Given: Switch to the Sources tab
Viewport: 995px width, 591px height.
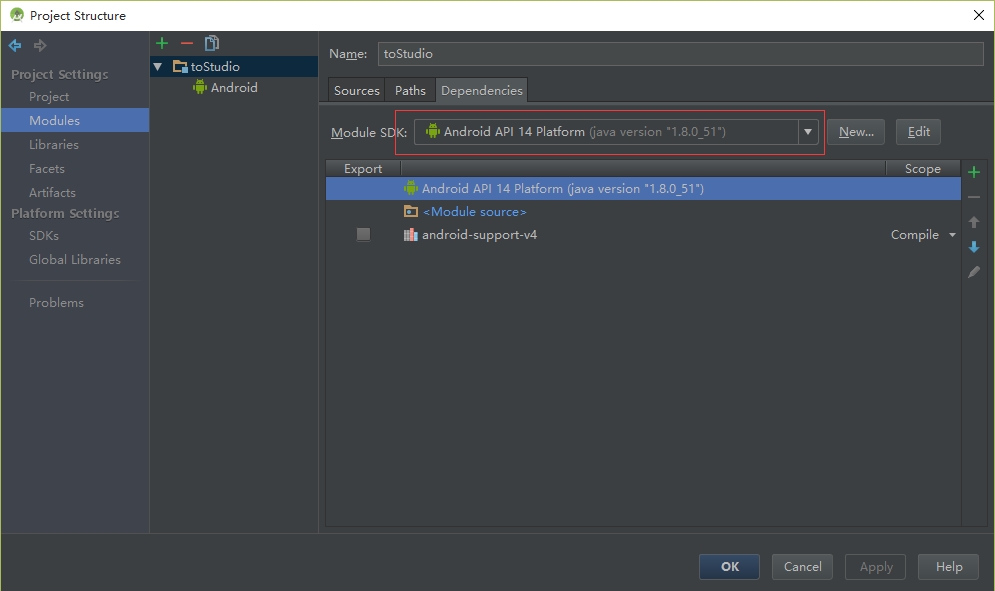Looking at the screenshot, I should tap(357, 91).
